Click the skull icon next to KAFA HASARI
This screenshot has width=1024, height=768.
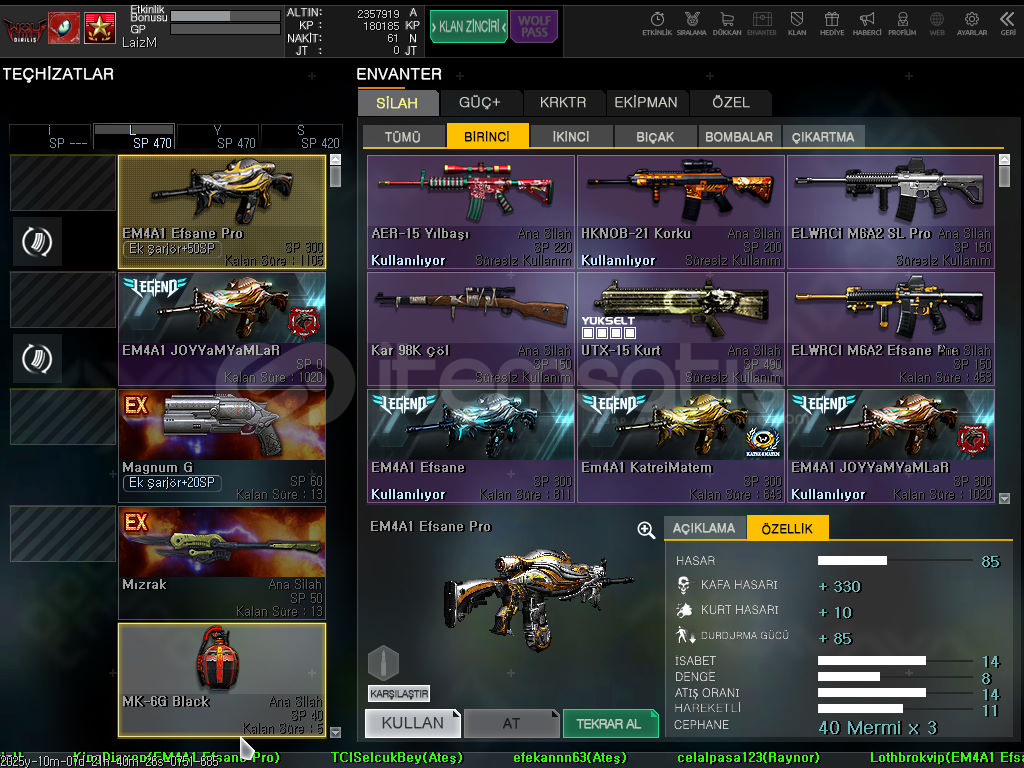[684, 584]
